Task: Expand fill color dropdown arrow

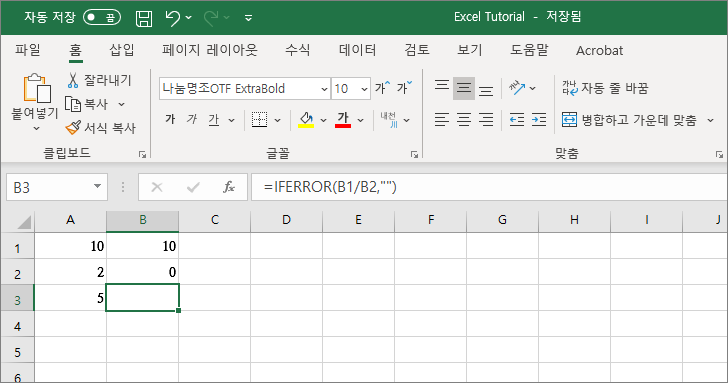Action: [323, 120]
